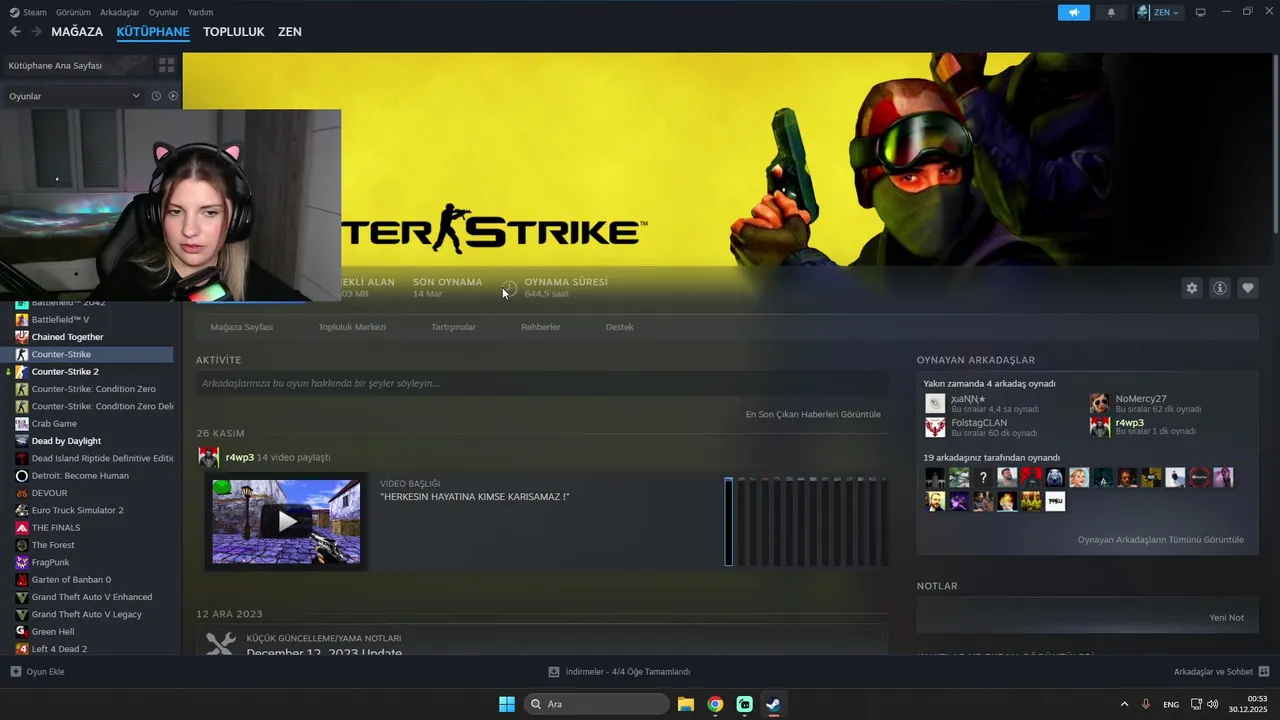Screen dimensions: 1280x720
Task: Click the Green Hell game icon
Action: tap(22, 632)
